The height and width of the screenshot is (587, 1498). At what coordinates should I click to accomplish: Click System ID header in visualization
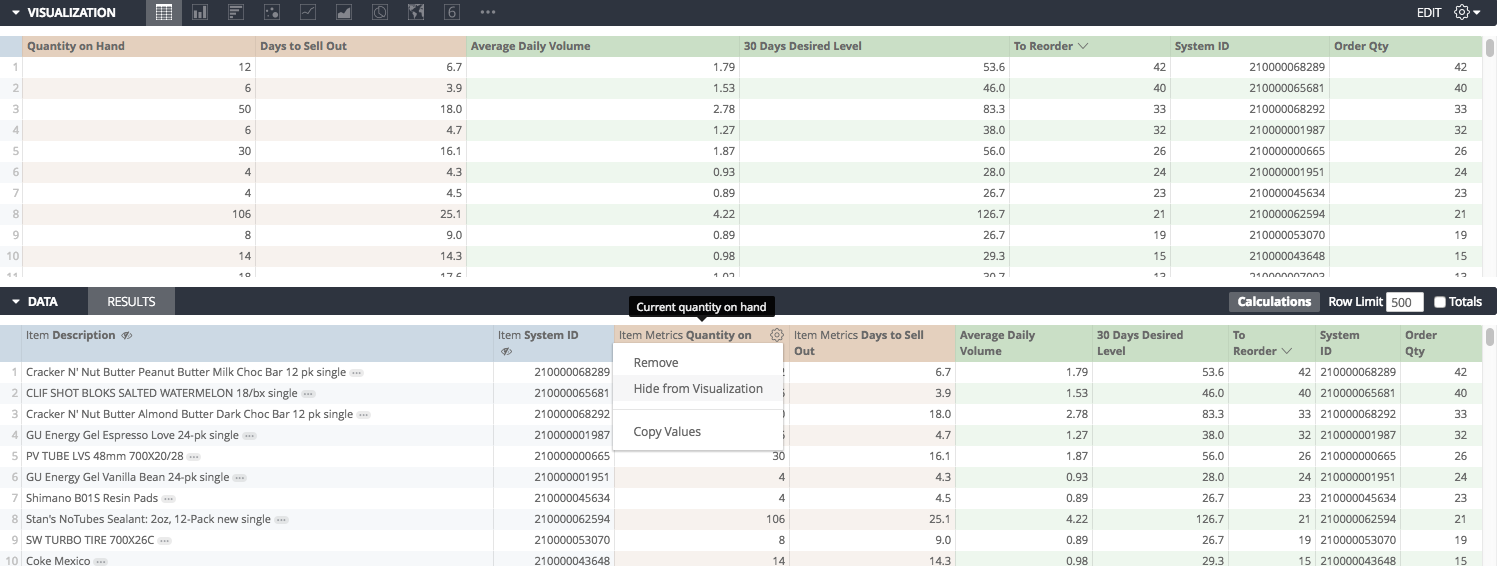(x=1250, y=46)
